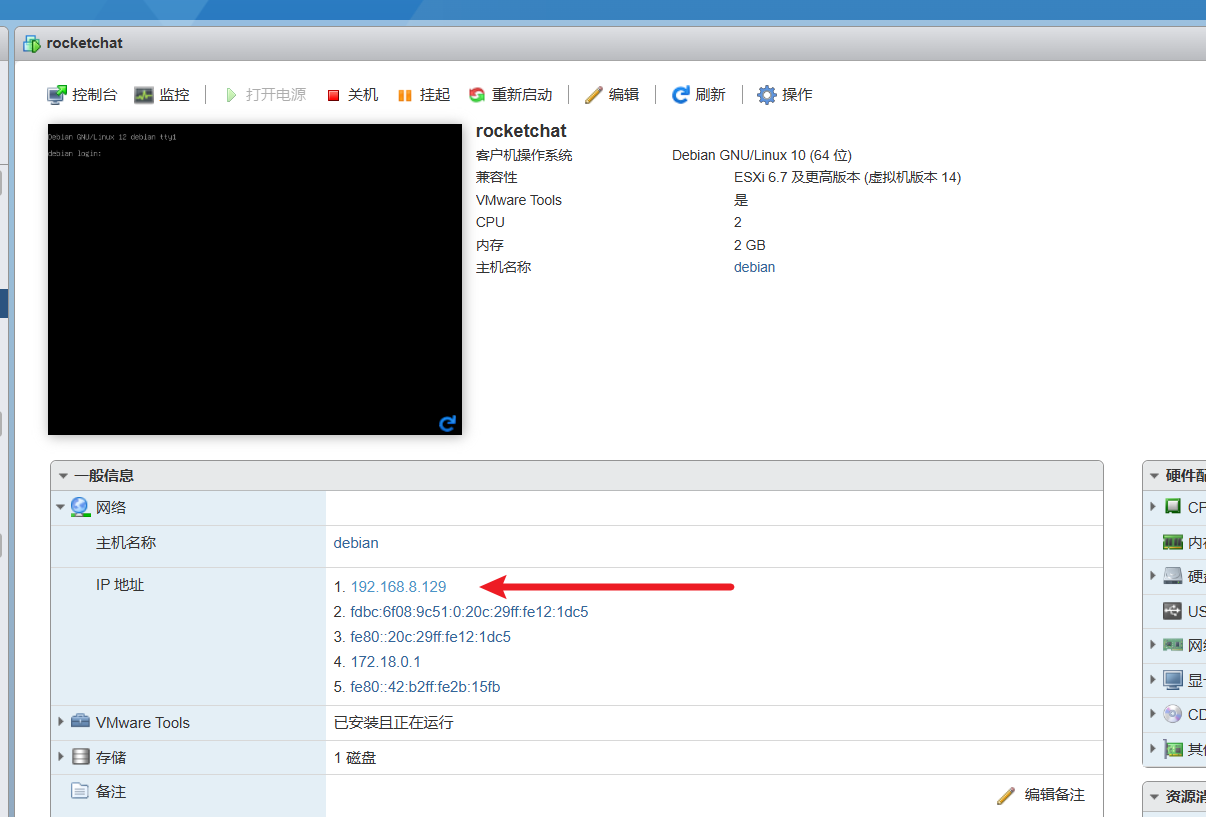The image size is (1206, 817).
Task: Click the VMware Tools toolbox icon
Action: (80, 722)
